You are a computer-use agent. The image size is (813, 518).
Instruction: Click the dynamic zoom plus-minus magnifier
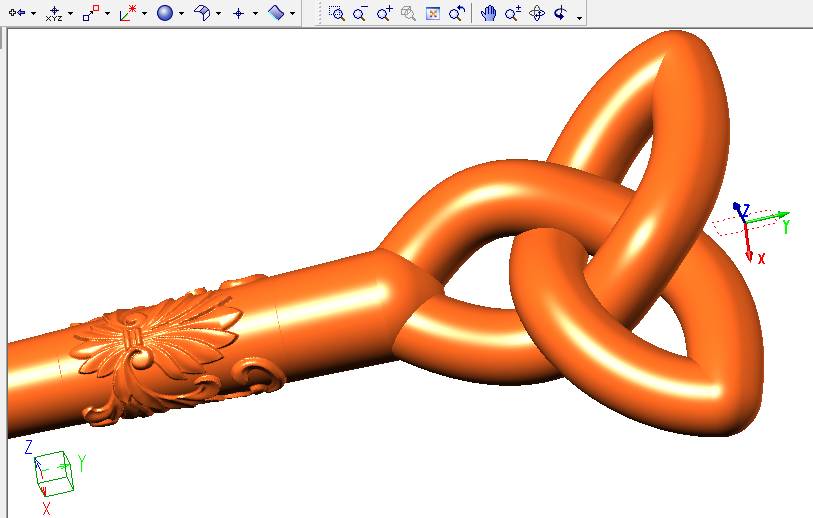point(513,13)
